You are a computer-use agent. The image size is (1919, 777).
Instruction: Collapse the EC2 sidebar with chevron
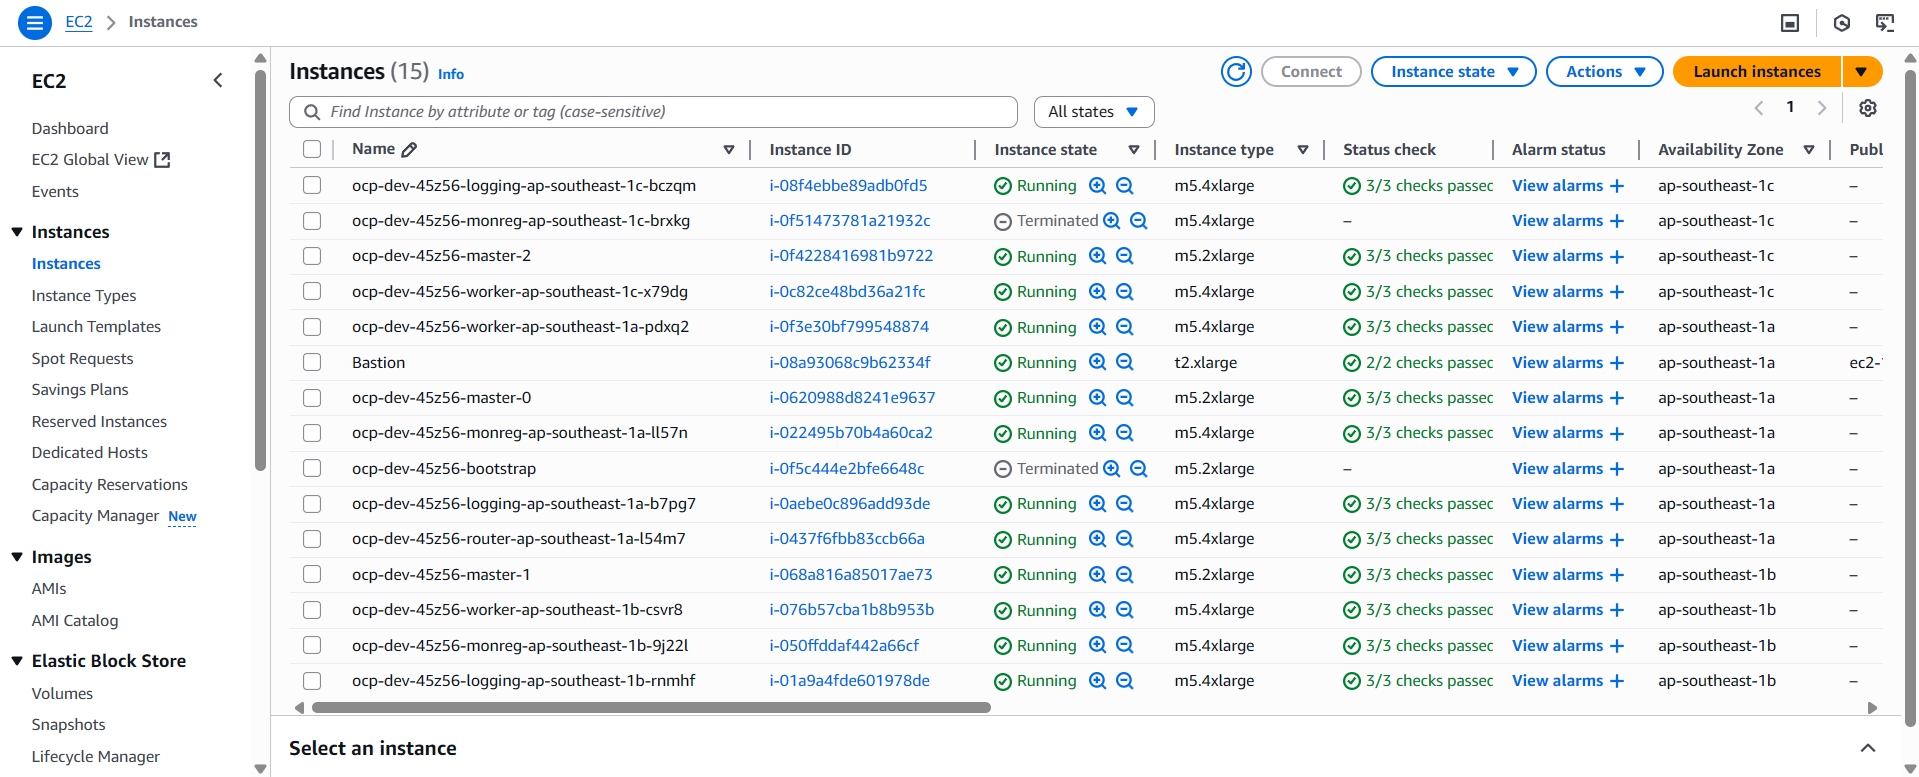pos(218,80)
